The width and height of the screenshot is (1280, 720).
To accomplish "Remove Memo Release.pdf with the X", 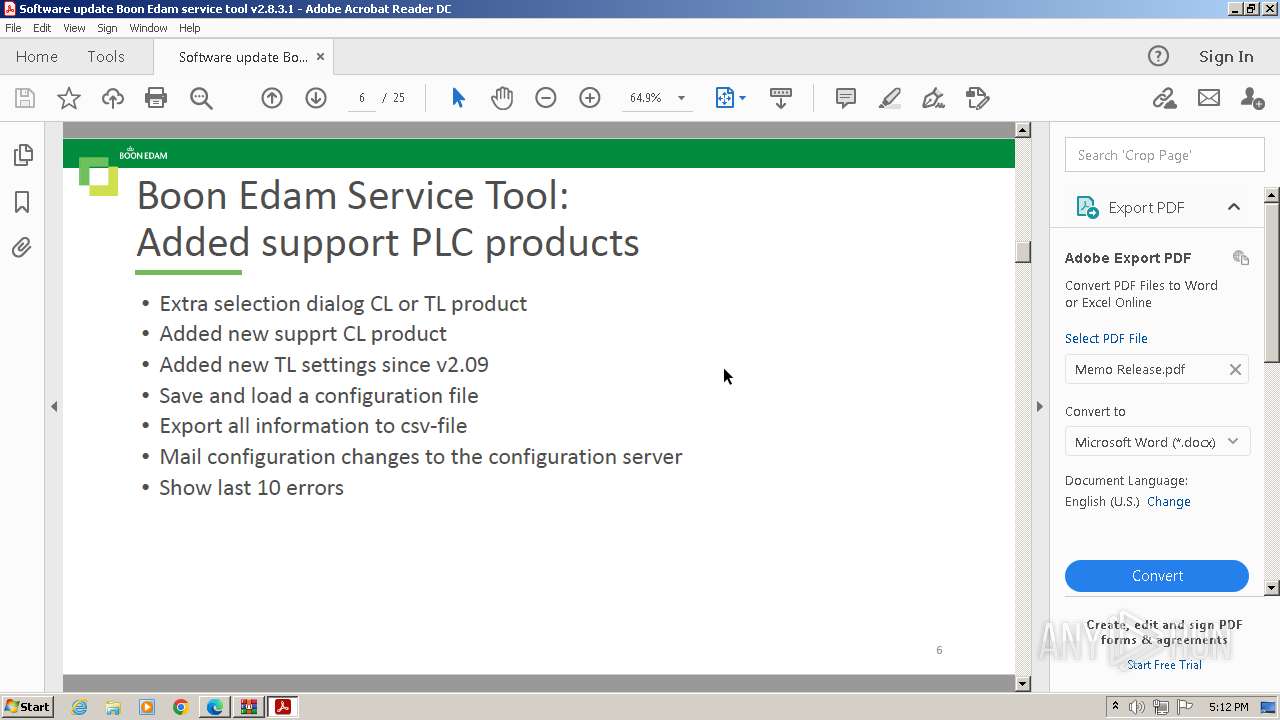I will [x=1235, y=369].
